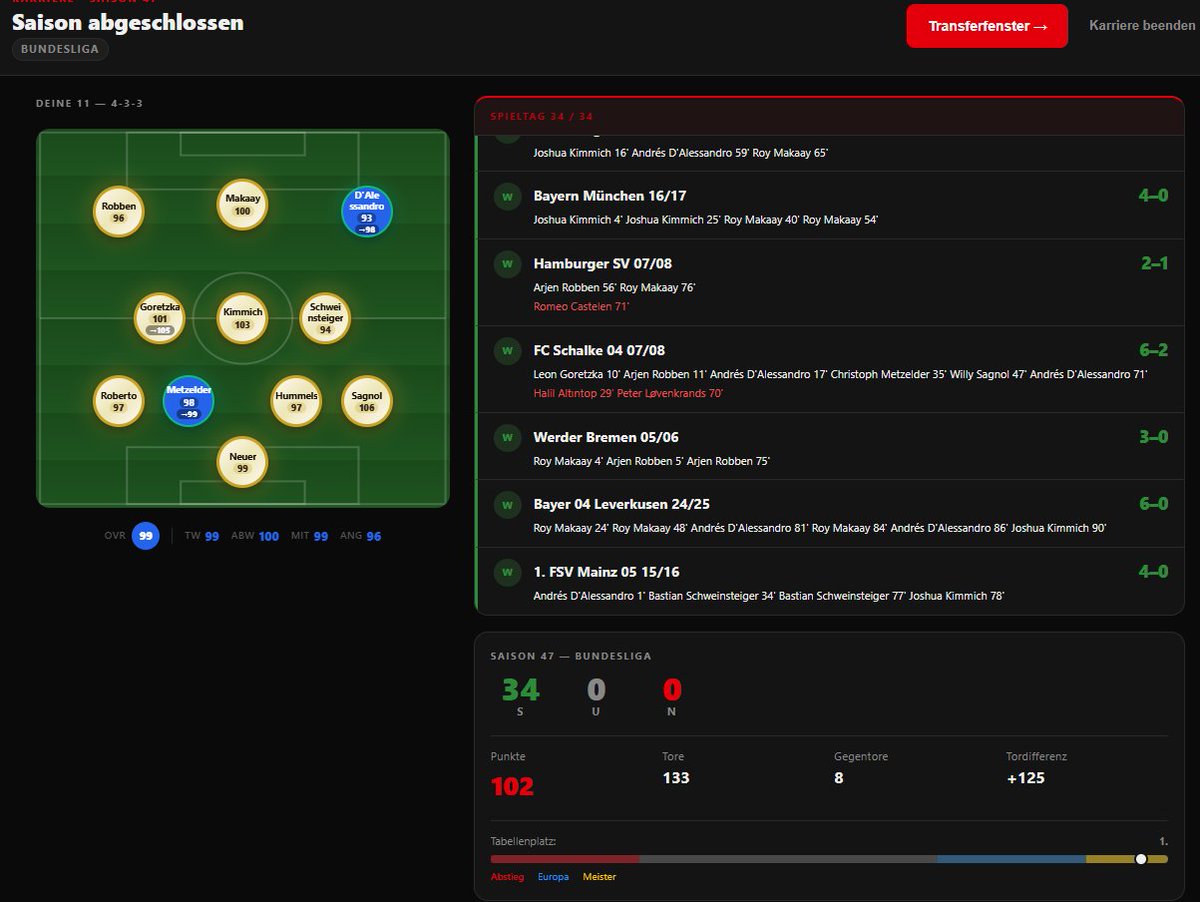Open Bayern München 16/17 match row
1200x902 pixels.
pyautogui.click(x=830, y=206)
